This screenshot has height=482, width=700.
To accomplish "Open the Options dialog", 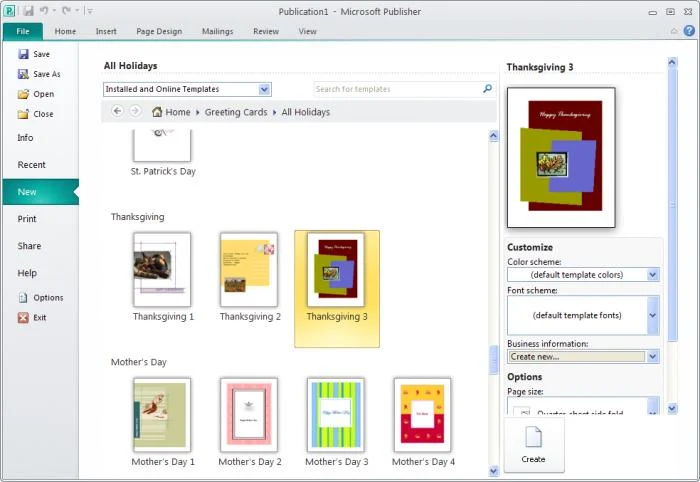I will 24,297.
